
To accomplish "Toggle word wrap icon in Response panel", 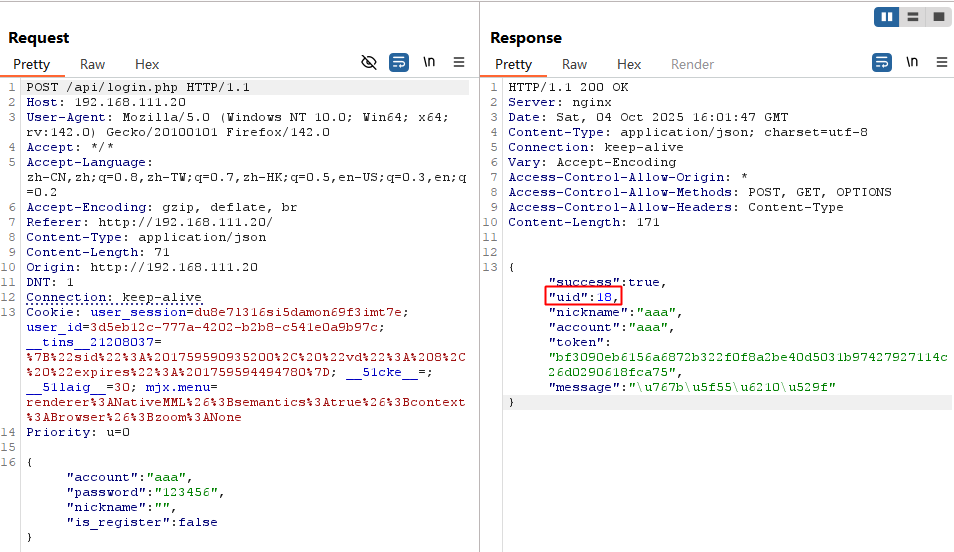I will (x=882, y=62).
